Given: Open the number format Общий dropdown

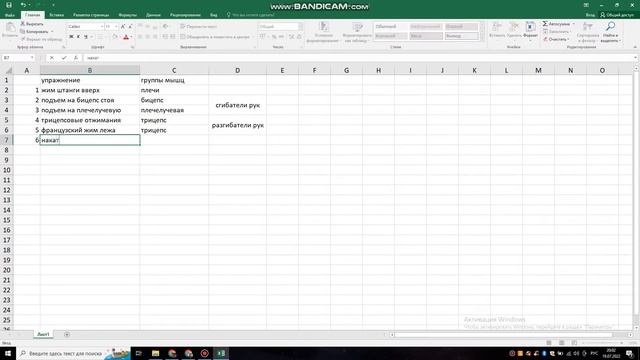Looking at the screenshot, I should pyautogui.click(x=300, y=27).
